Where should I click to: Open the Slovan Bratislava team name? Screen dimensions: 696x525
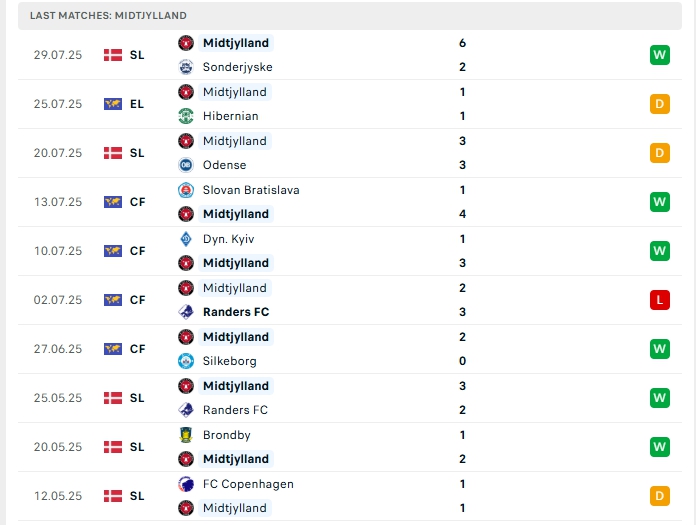click(x=251, y=190)
